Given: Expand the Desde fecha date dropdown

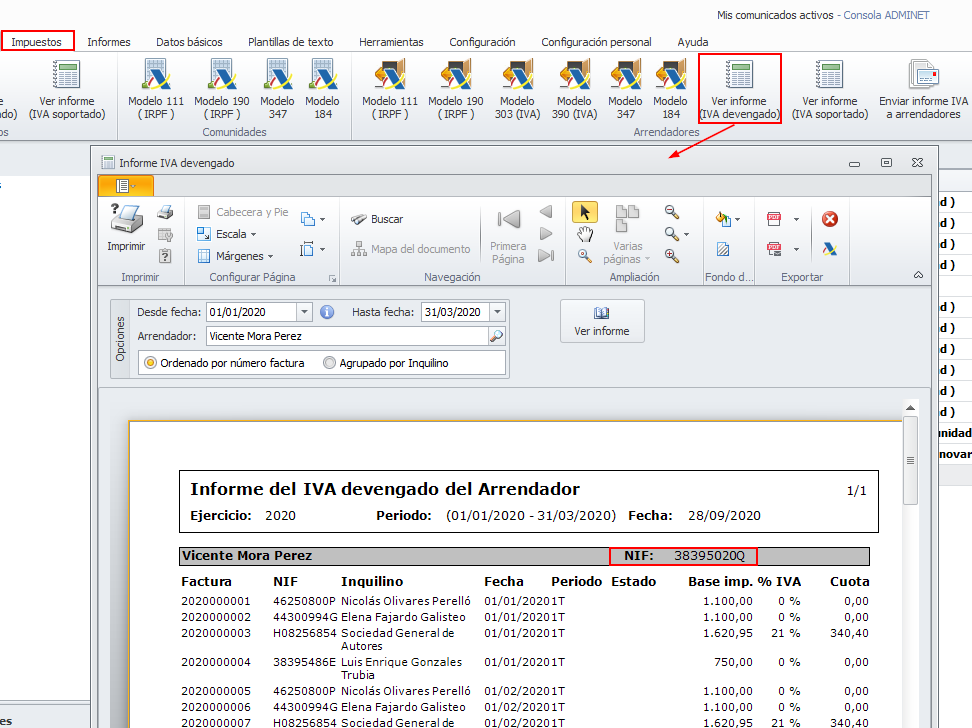Looking at the screenshot, I should [x=305, y=312].
